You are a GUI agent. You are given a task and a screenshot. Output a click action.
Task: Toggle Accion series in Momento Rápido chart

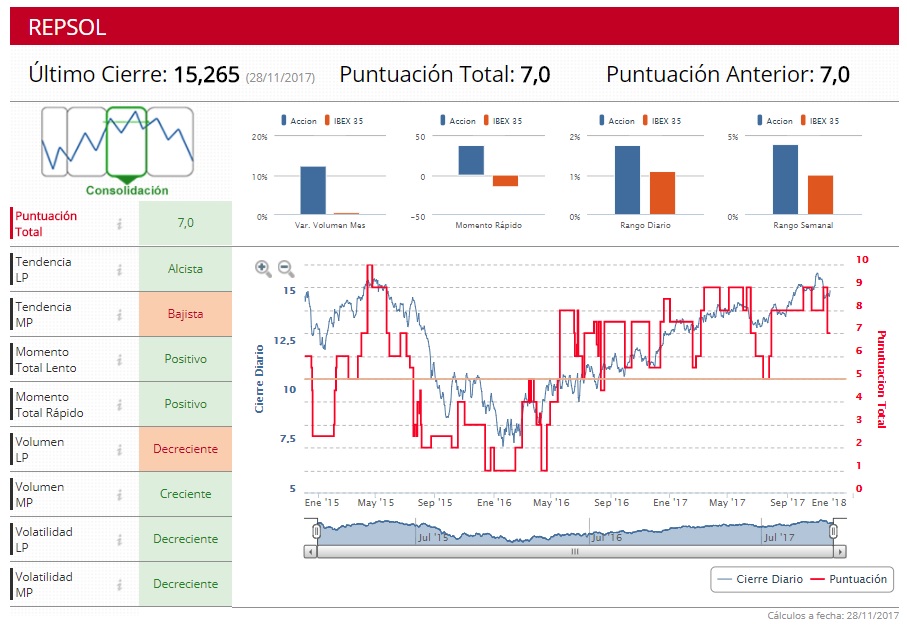coord(458,120)
